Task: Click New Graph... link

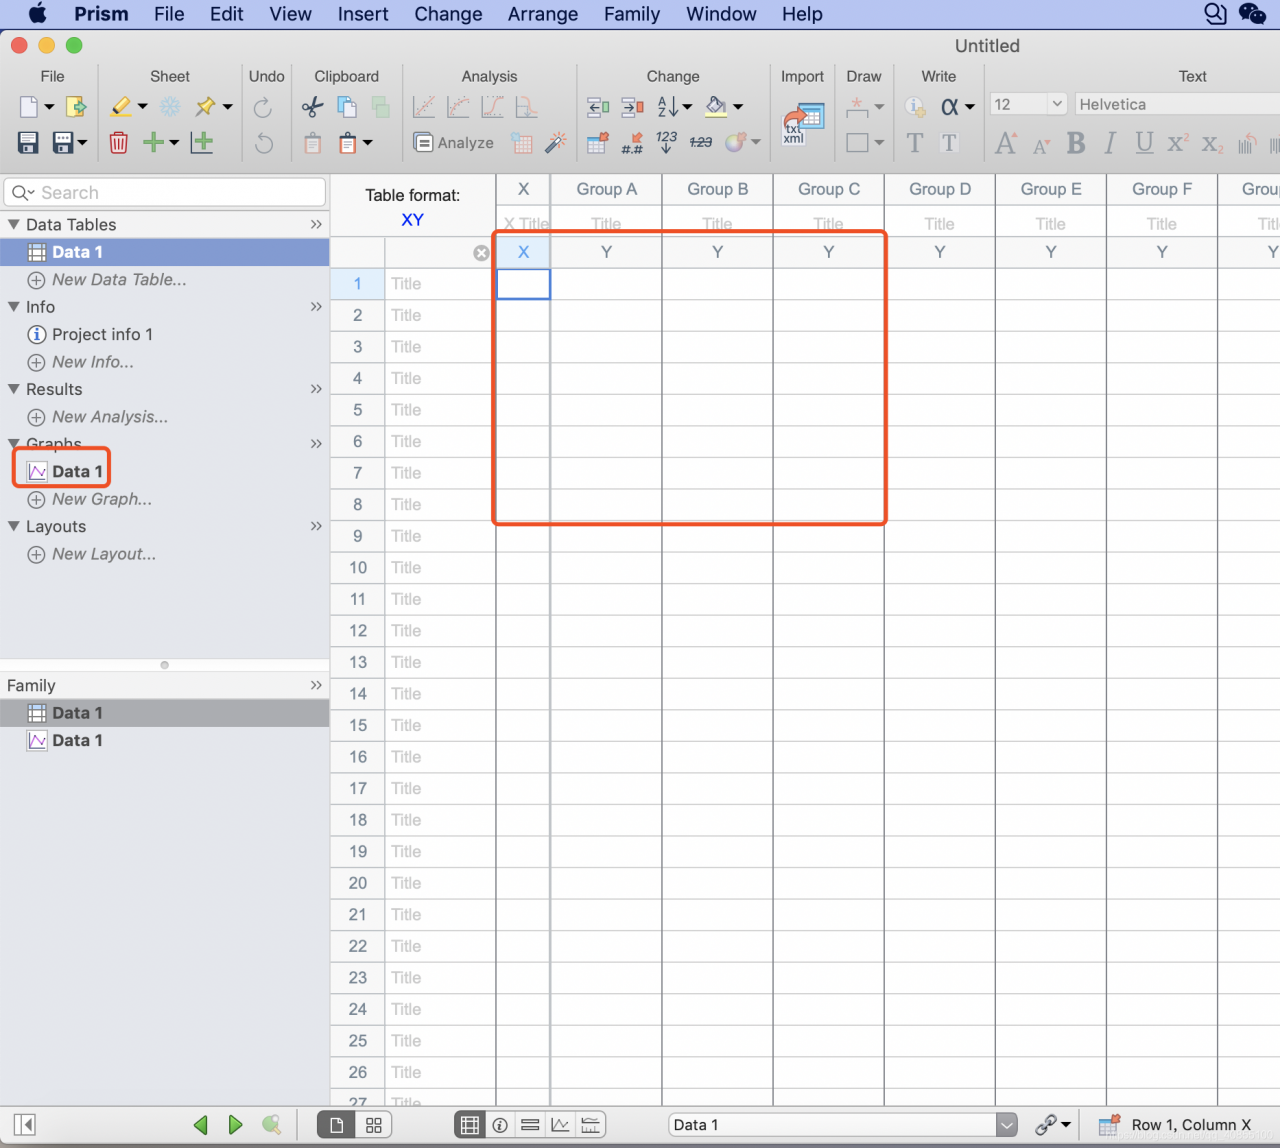Action: [102, 499]
